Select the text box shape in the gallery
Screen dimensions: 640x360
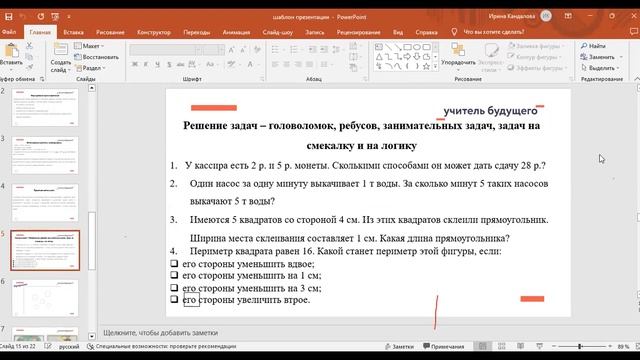coord(379,47)
